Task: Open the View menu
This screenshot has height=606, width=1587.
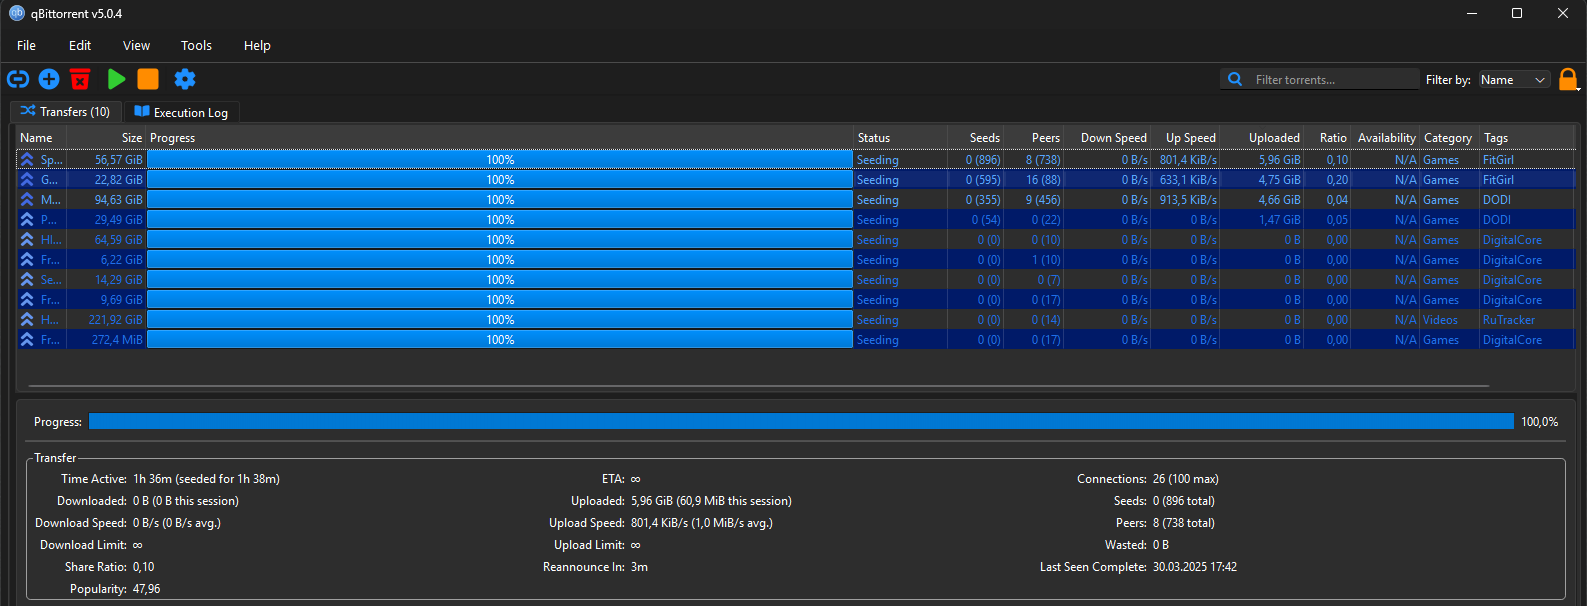Action: (136, 45)
